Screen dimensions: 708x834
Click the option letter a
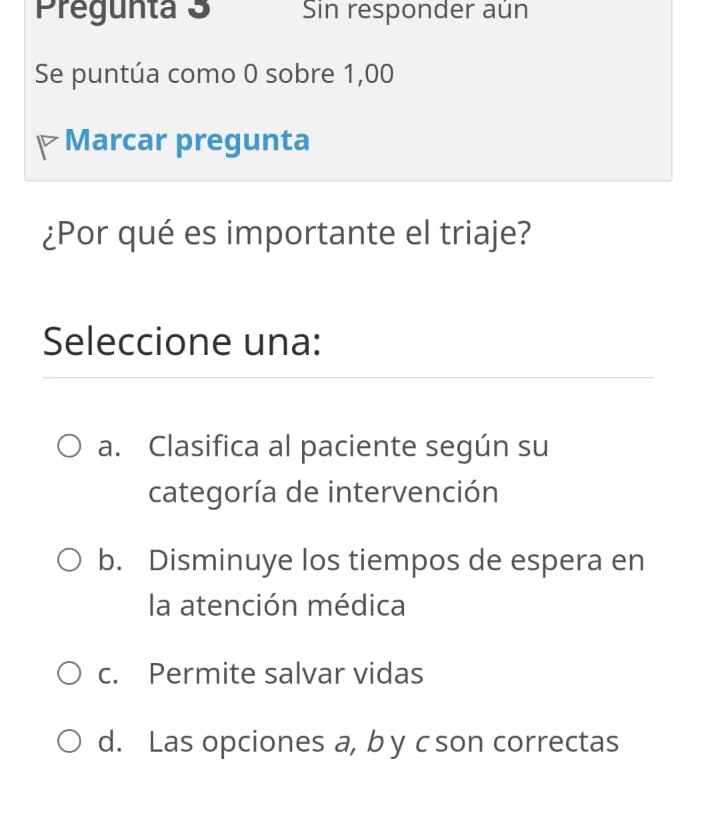[x=106, y=447]
